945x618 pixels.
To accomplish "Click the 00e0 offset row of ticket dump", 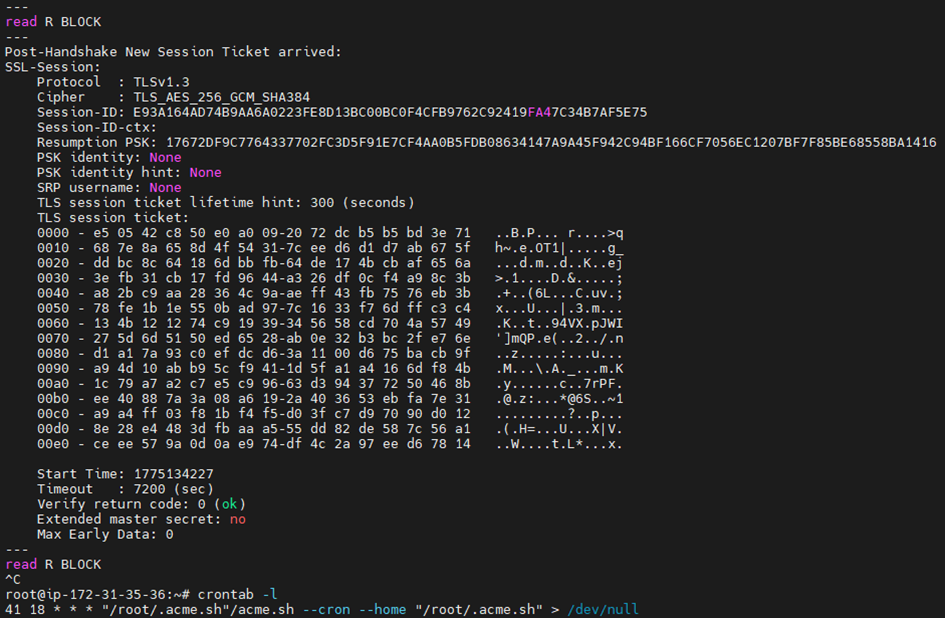I will pyautogui.click(x=253, y=443).
